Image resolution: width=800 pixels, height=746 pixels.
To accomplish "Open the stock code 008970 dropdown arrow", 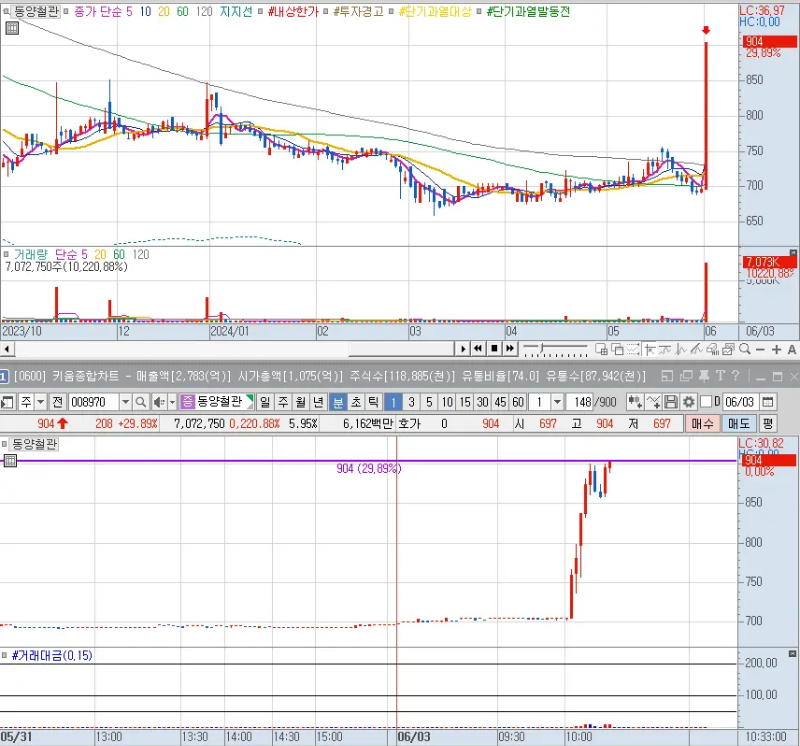I will pos(126,402).
